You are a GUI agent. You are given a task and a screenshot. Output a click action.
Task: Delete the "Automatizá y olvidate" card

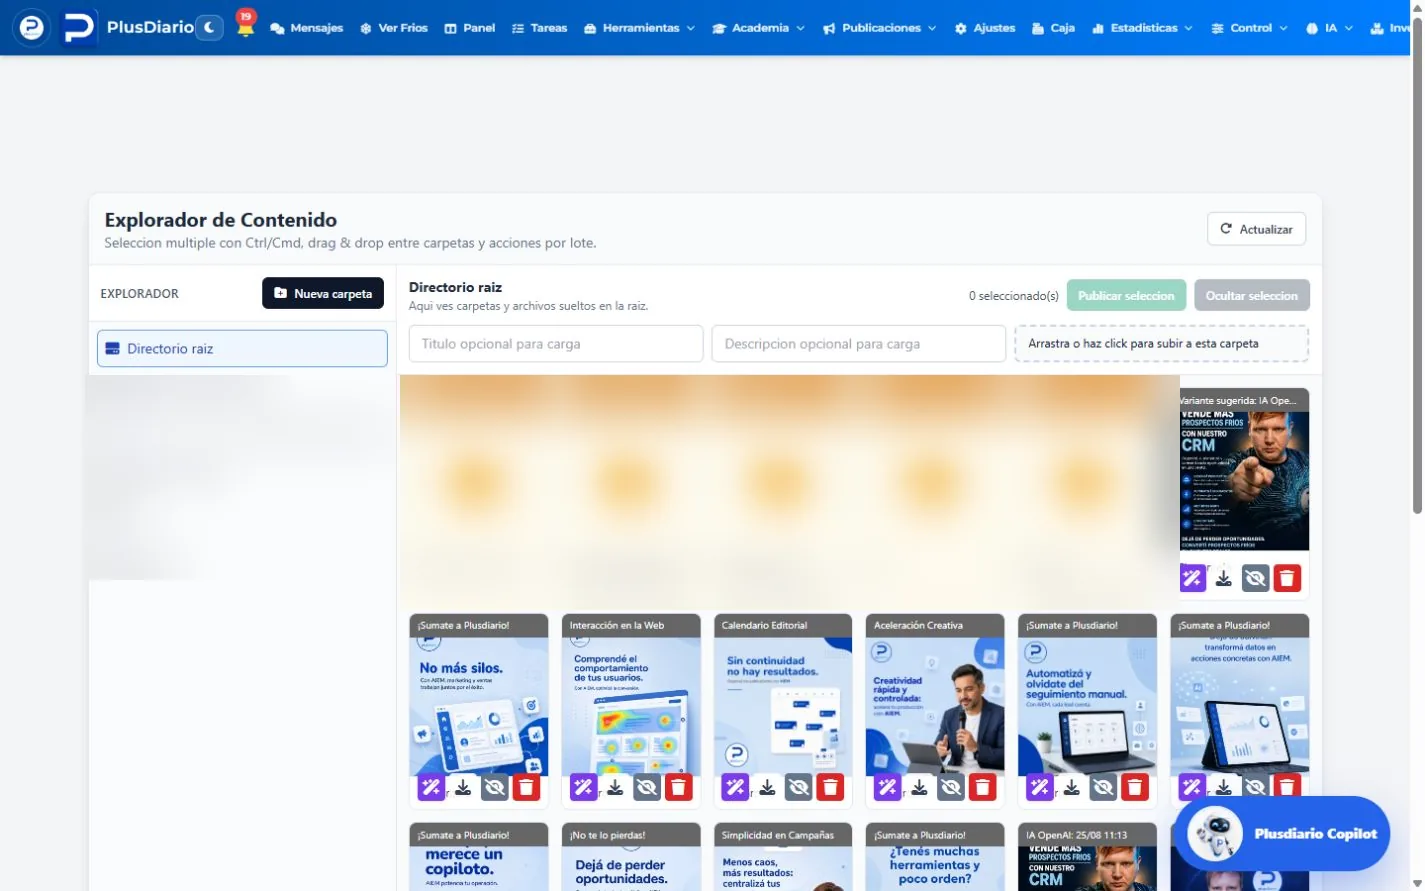tap(1134, 787)
